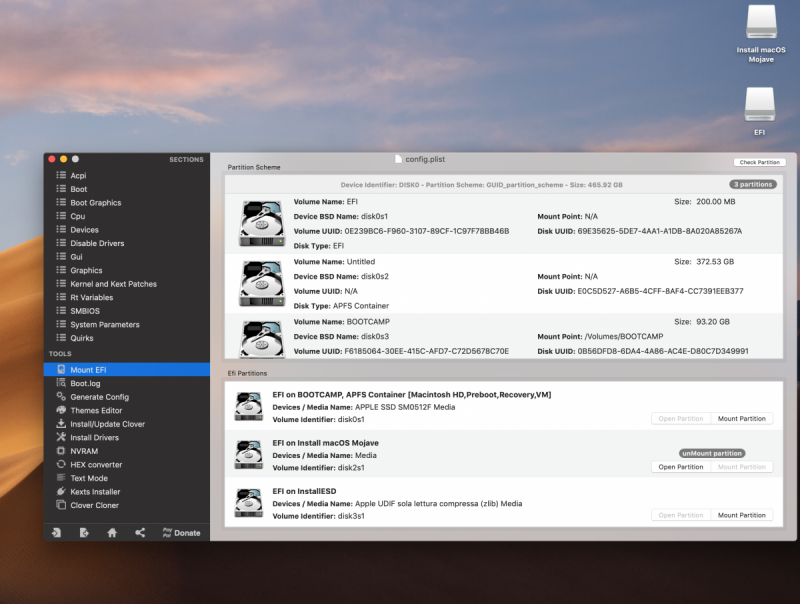800x604 pixels.
Task: Click the share icon in sidebar footer
Action: (x=140, y=533)
